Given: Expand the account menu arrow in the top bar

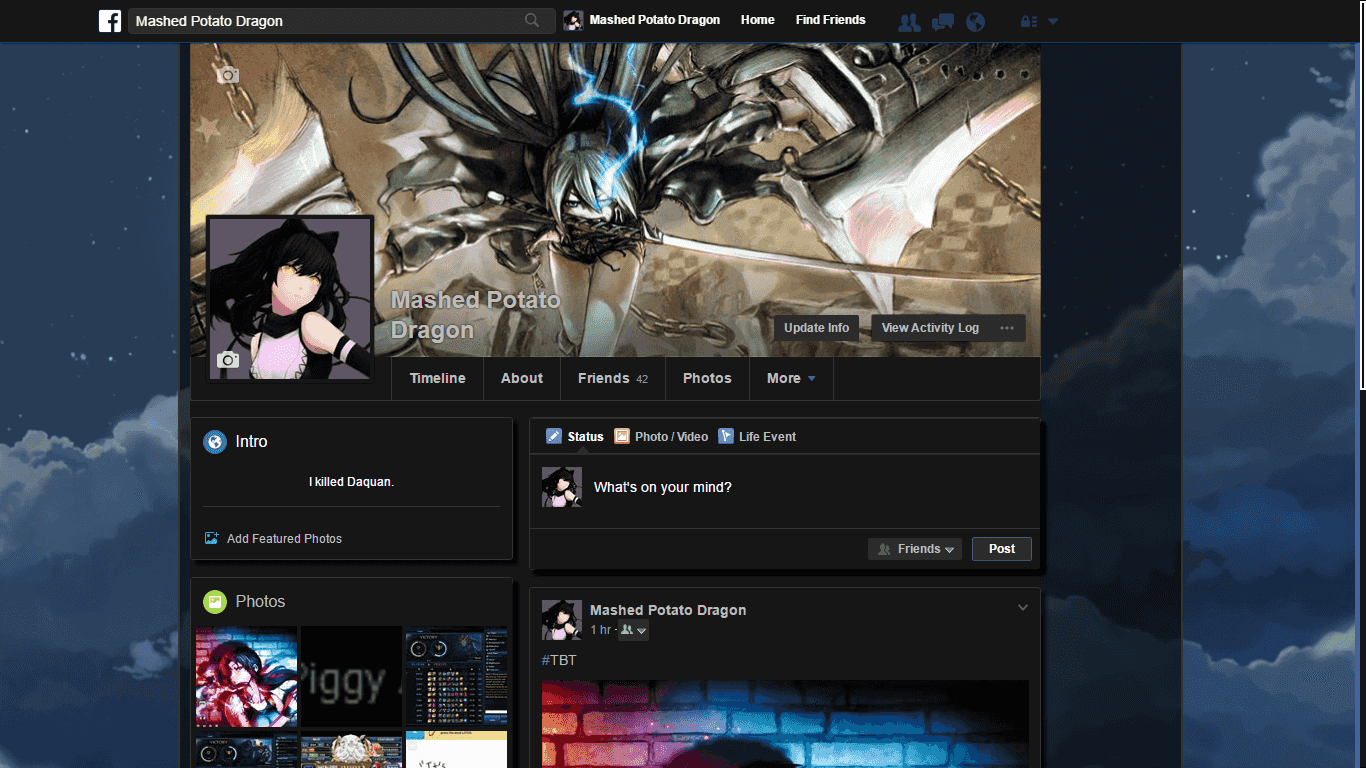Looking at the screenshot, I should click(1053, 21).
